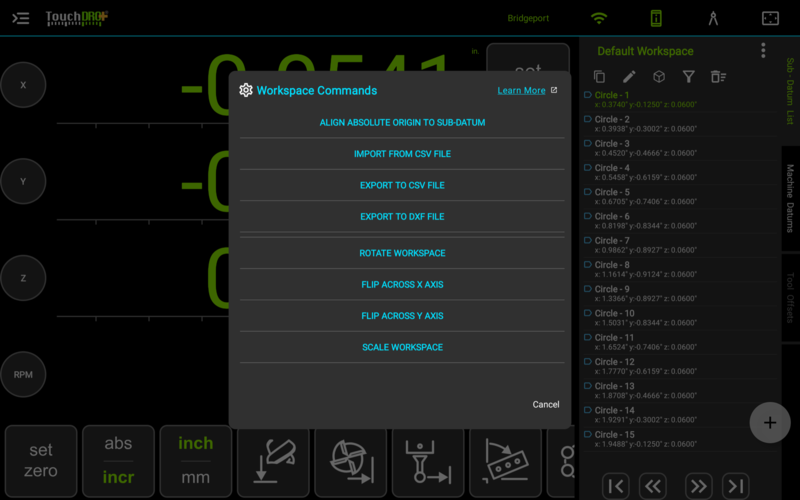Select sub-datum Circle - 10
Image resolution: width=800 pixels, height=500 pixels.
point(680,318)
